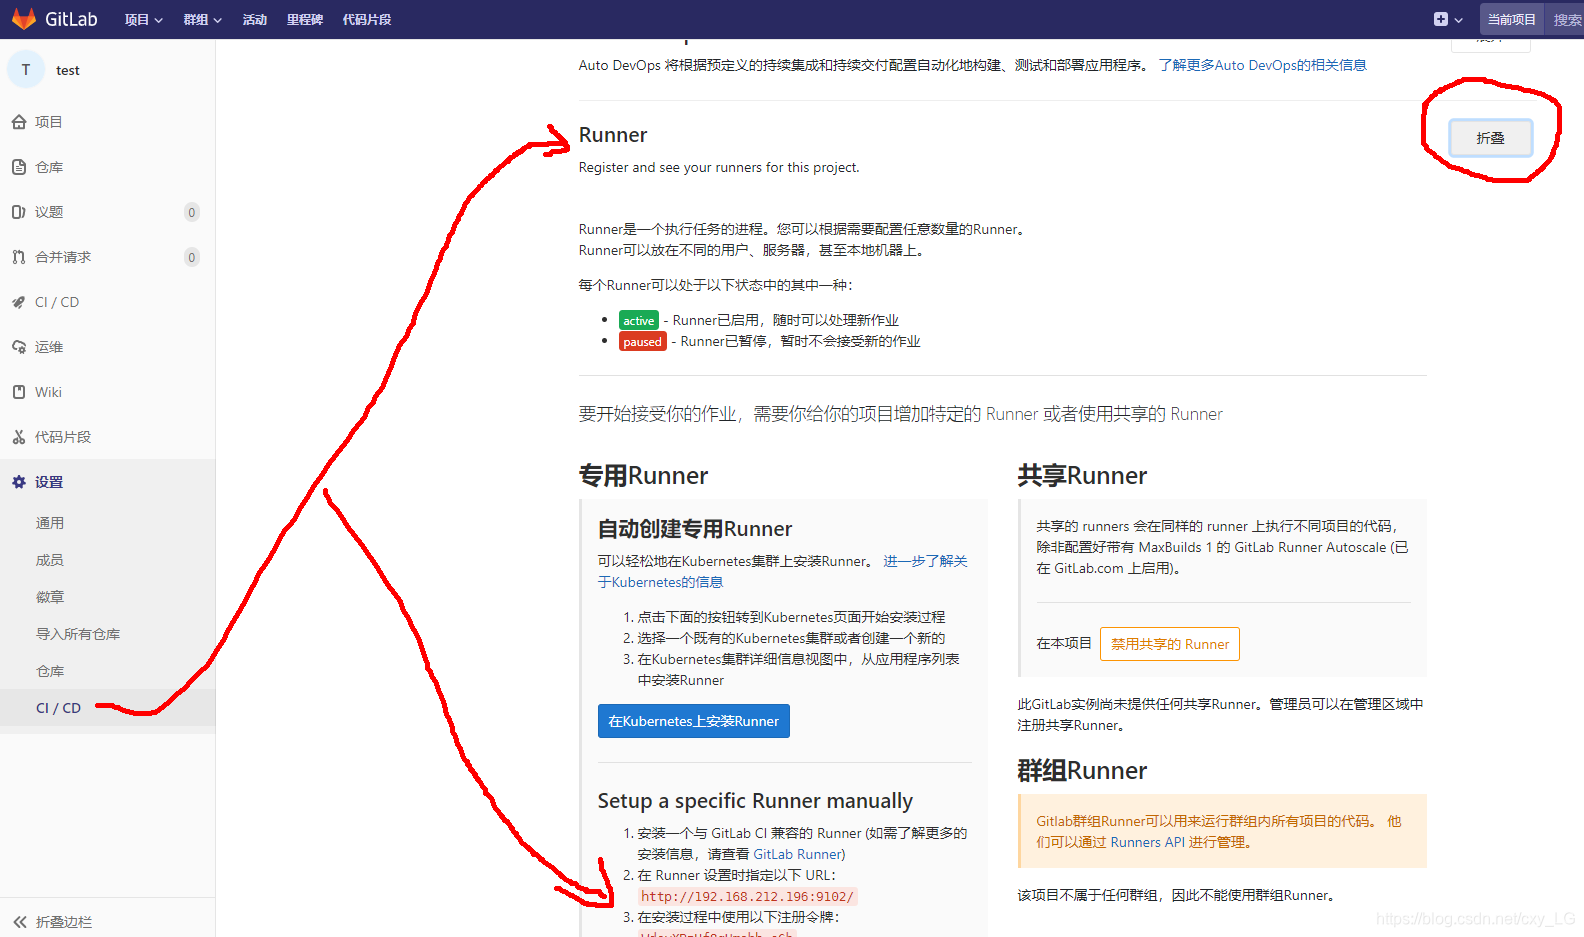The width and height of the screenshot is (1584, 937).
Task: Click the green active status badge
Action: [x=639, y=320]
